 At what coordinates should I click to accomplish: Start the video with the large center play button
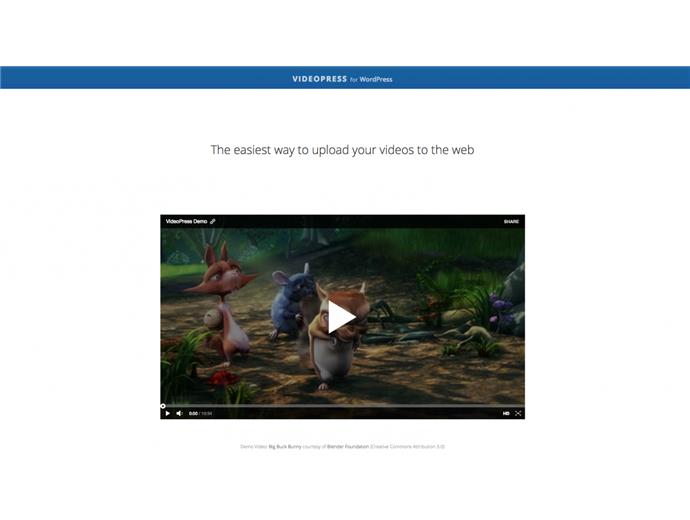tap(341, 317)
